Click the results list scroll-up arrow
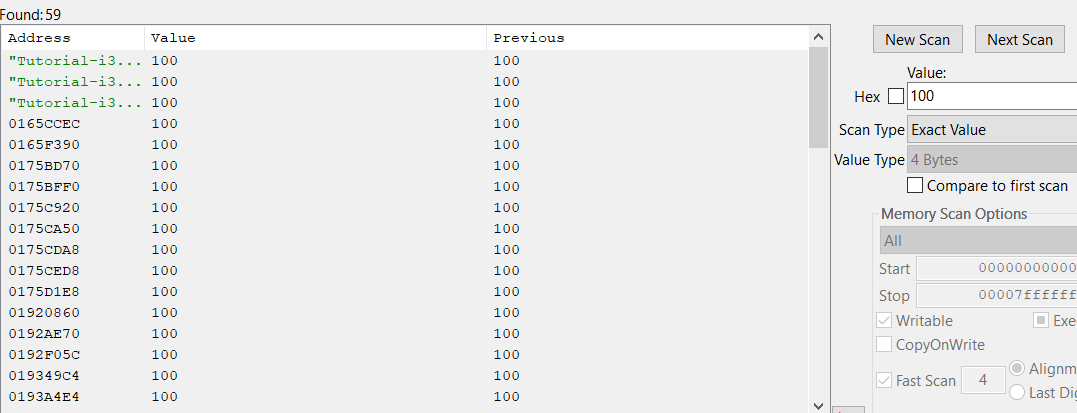The height and width of the screenshot is (413, 1077). [x=818, y=36]
